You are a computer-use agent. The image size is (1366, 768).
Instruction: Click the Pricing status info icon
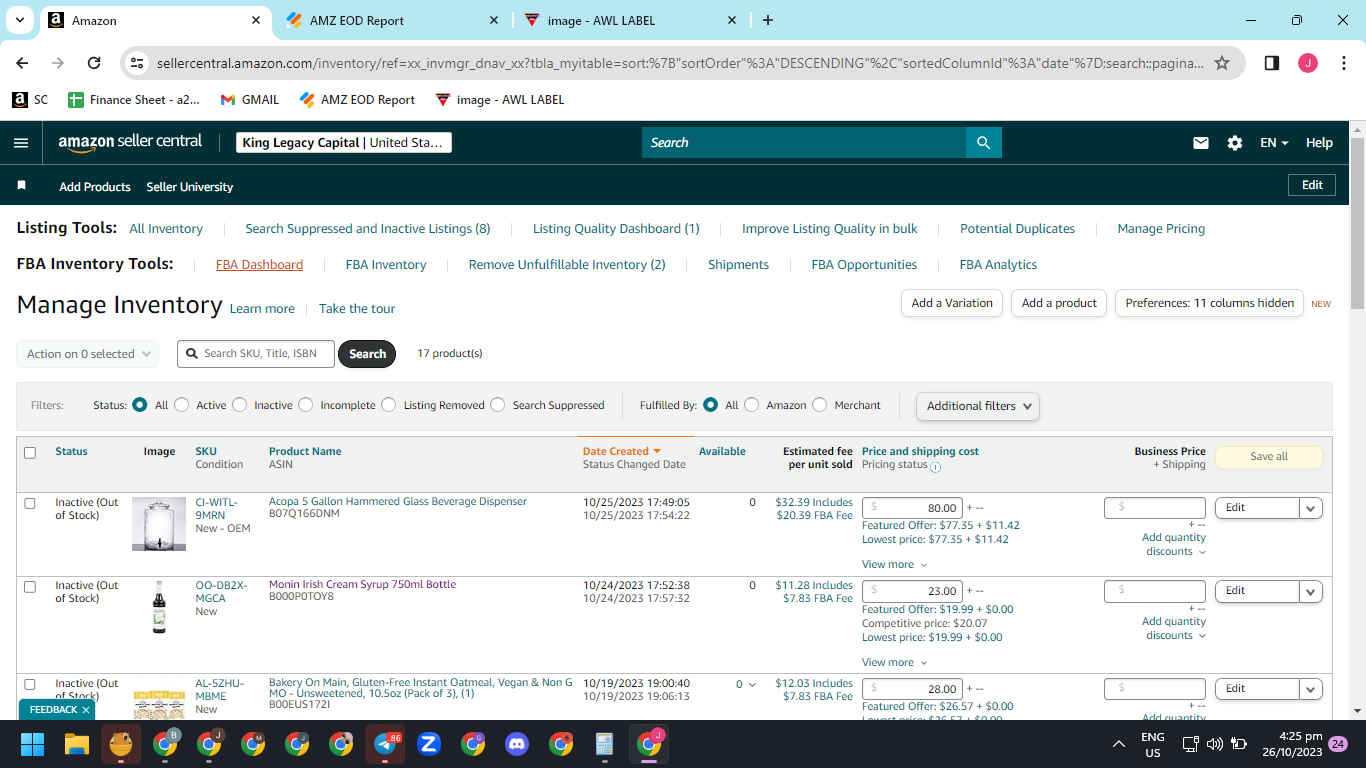click(x=936, y=466)
